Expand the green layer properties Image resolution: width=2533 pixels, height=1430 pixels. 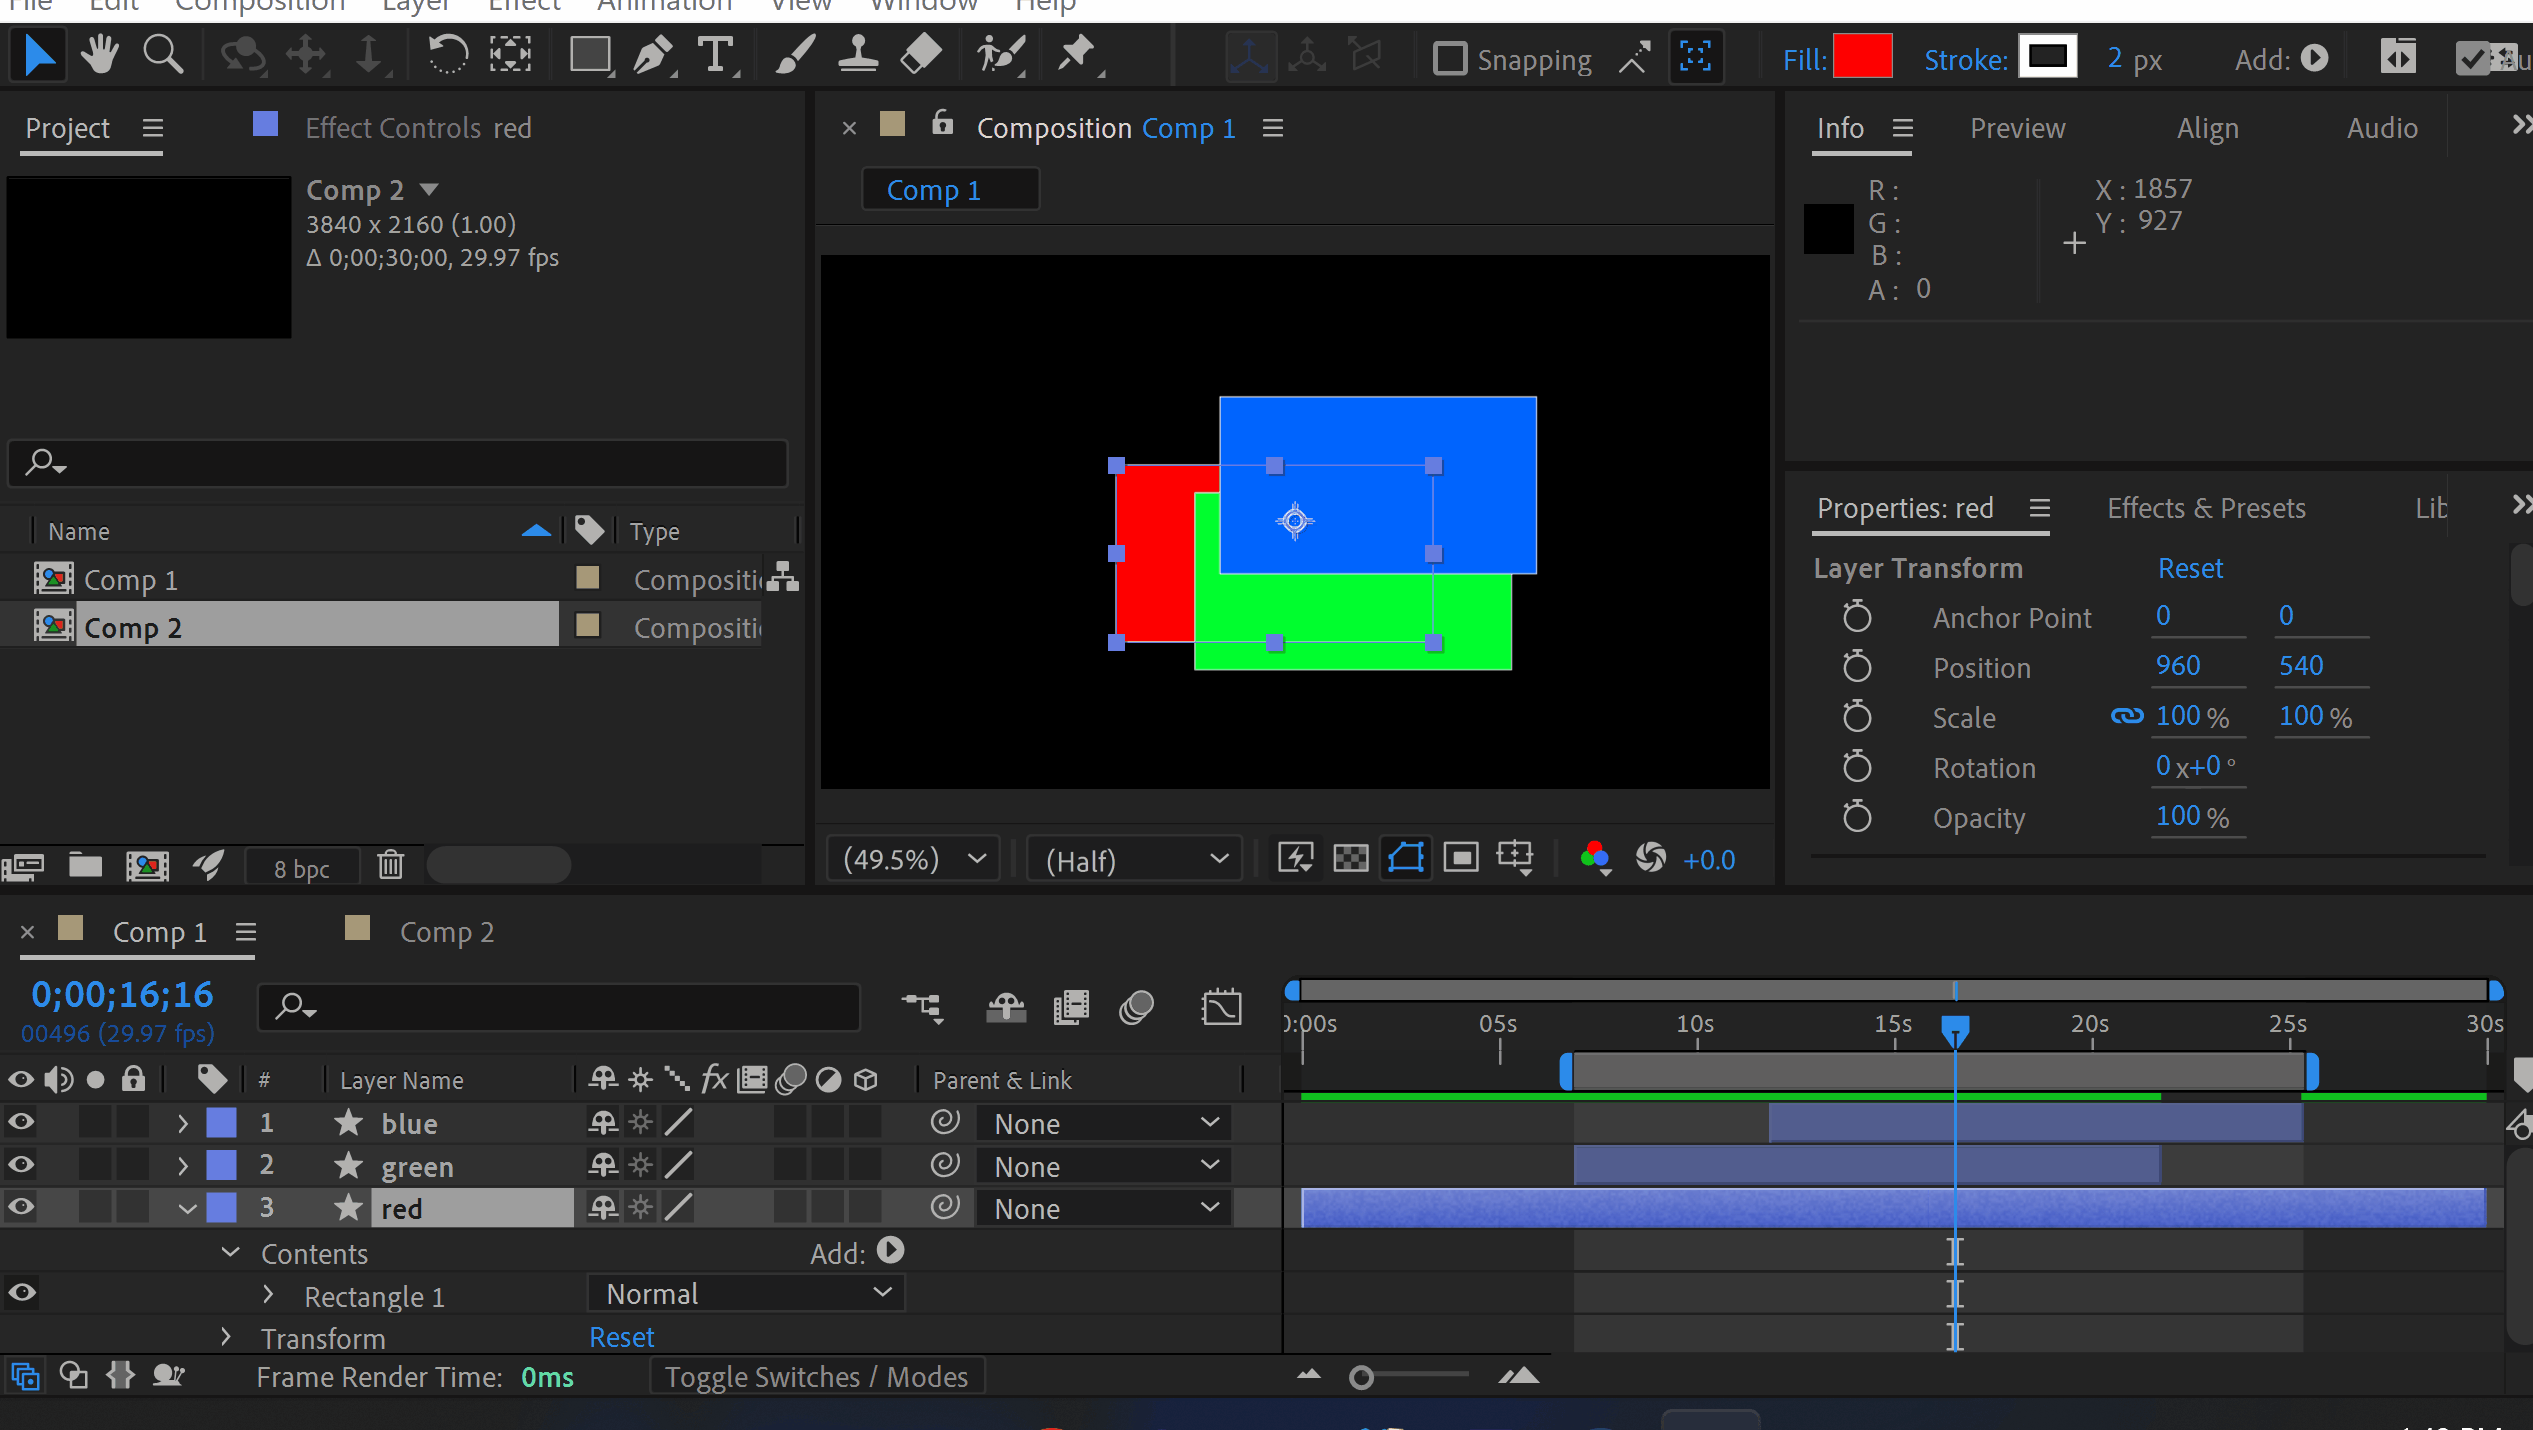point(183,1166)
